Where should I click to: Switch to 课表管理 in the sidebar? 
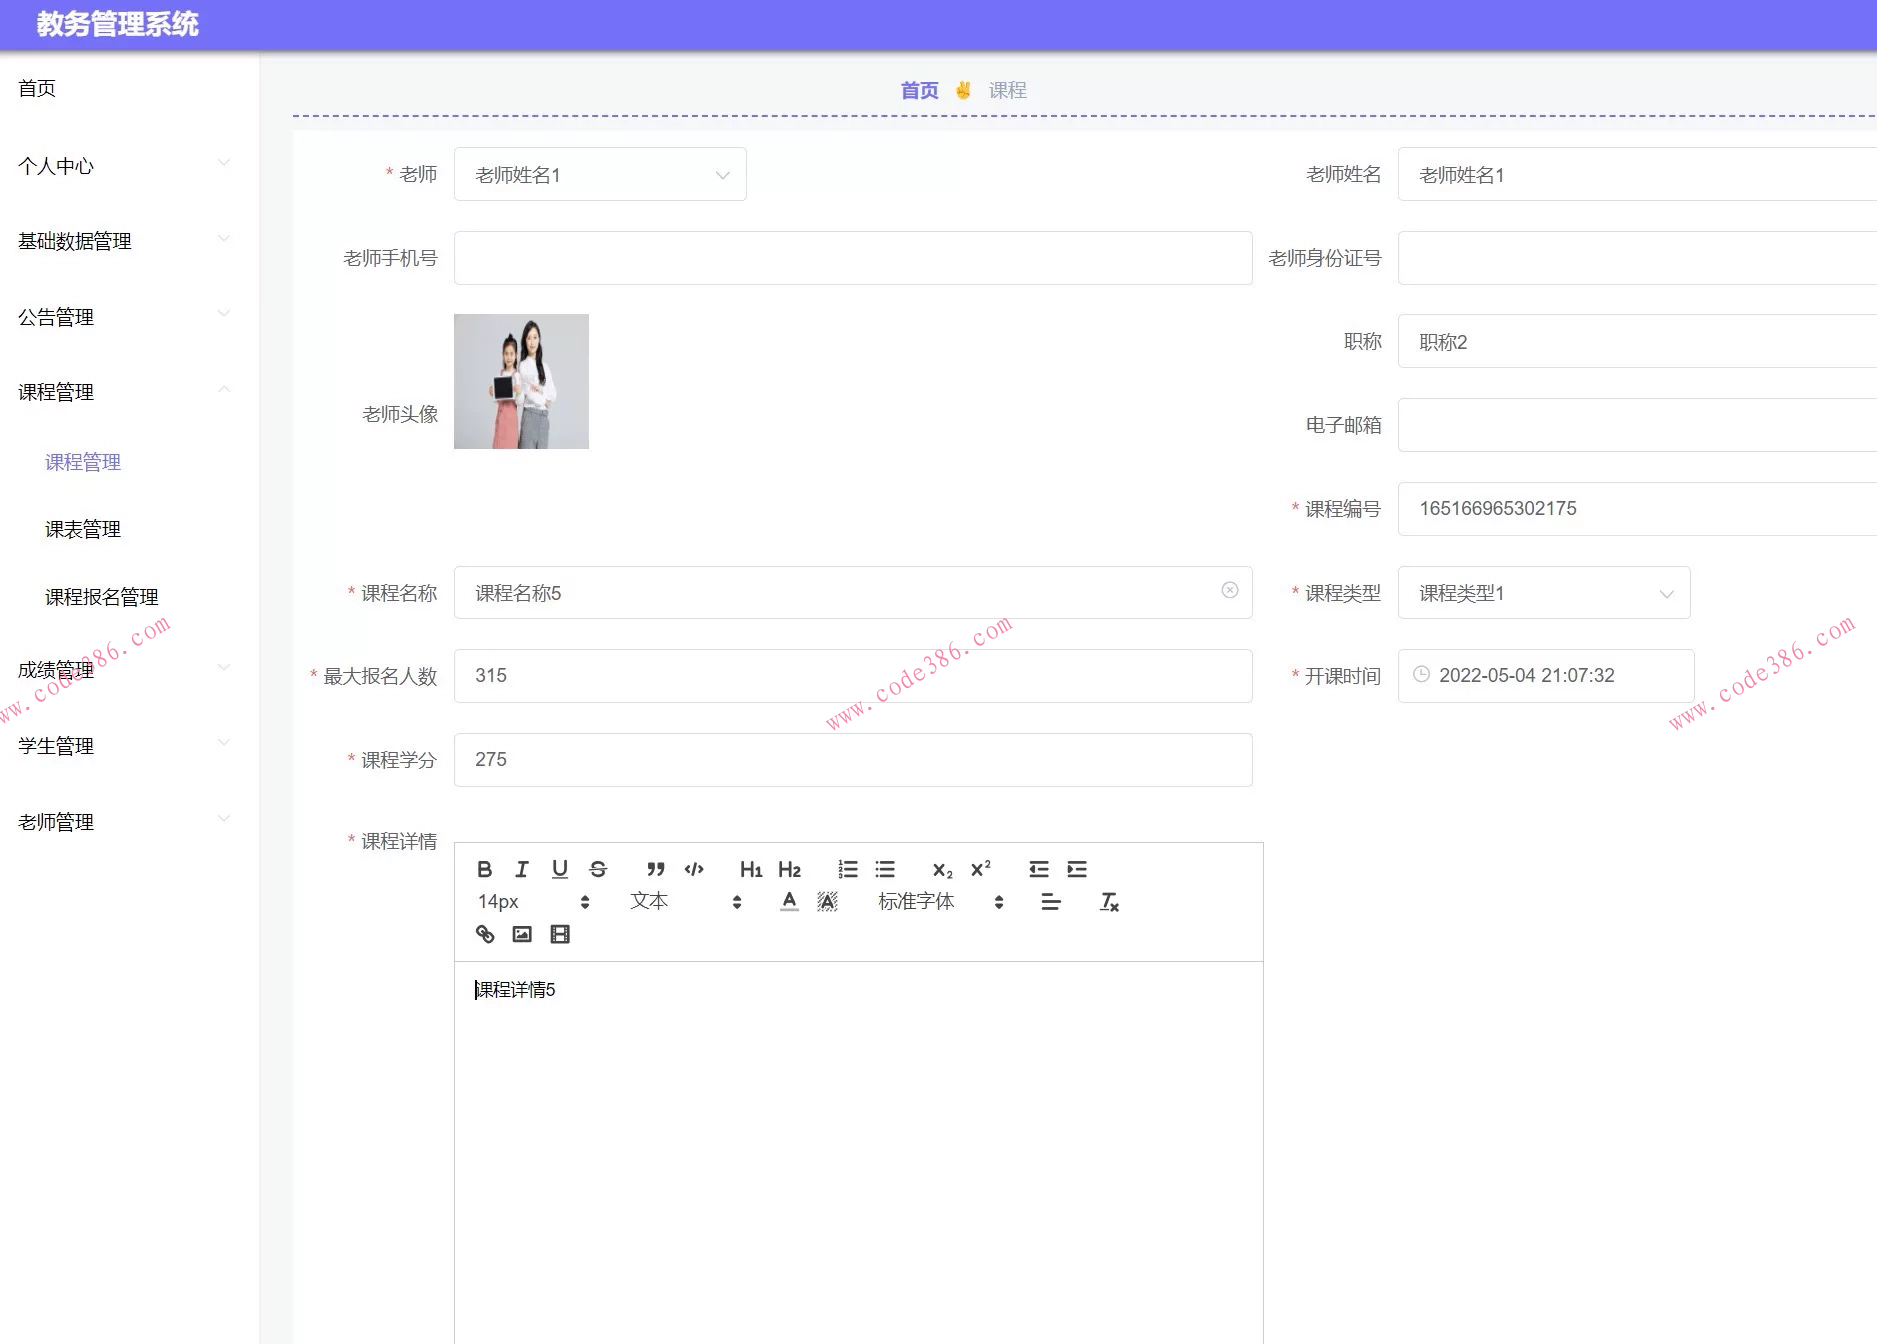pyautogui.click(x=83, y=529)
